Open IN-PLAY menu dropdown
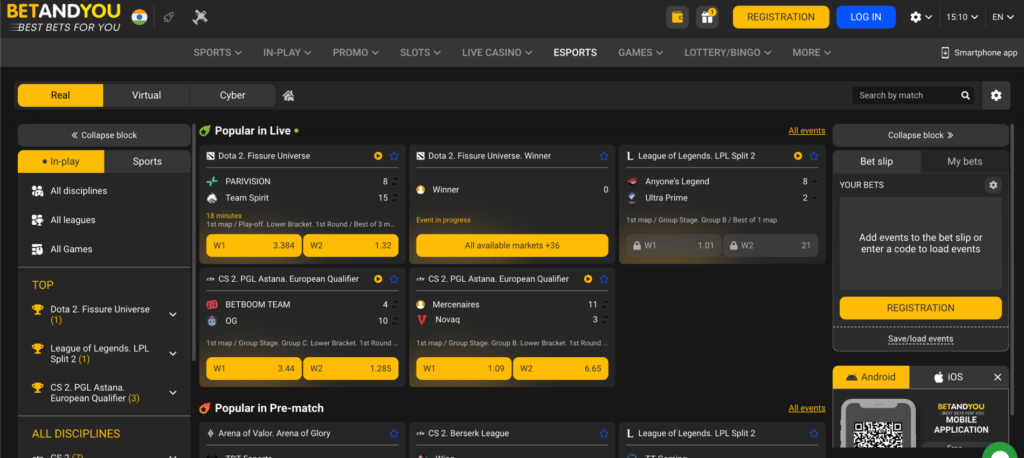The width and height of the screenshot is (1024, 458). coord(287,53)
